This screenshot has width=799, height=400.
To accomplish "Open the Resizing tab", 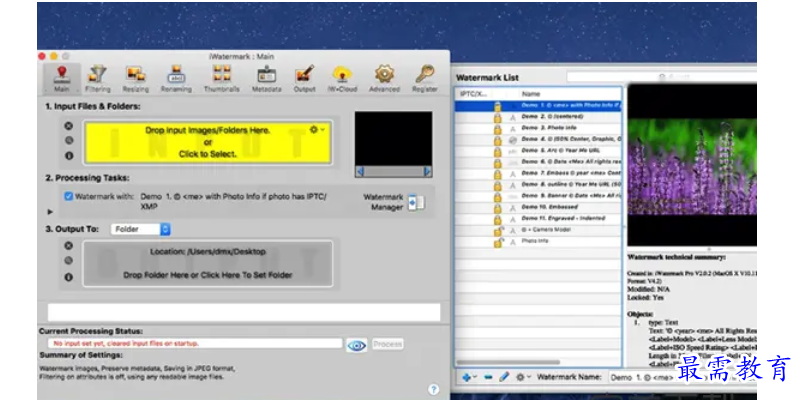I will pyautogui.click(x=136, y=79).
